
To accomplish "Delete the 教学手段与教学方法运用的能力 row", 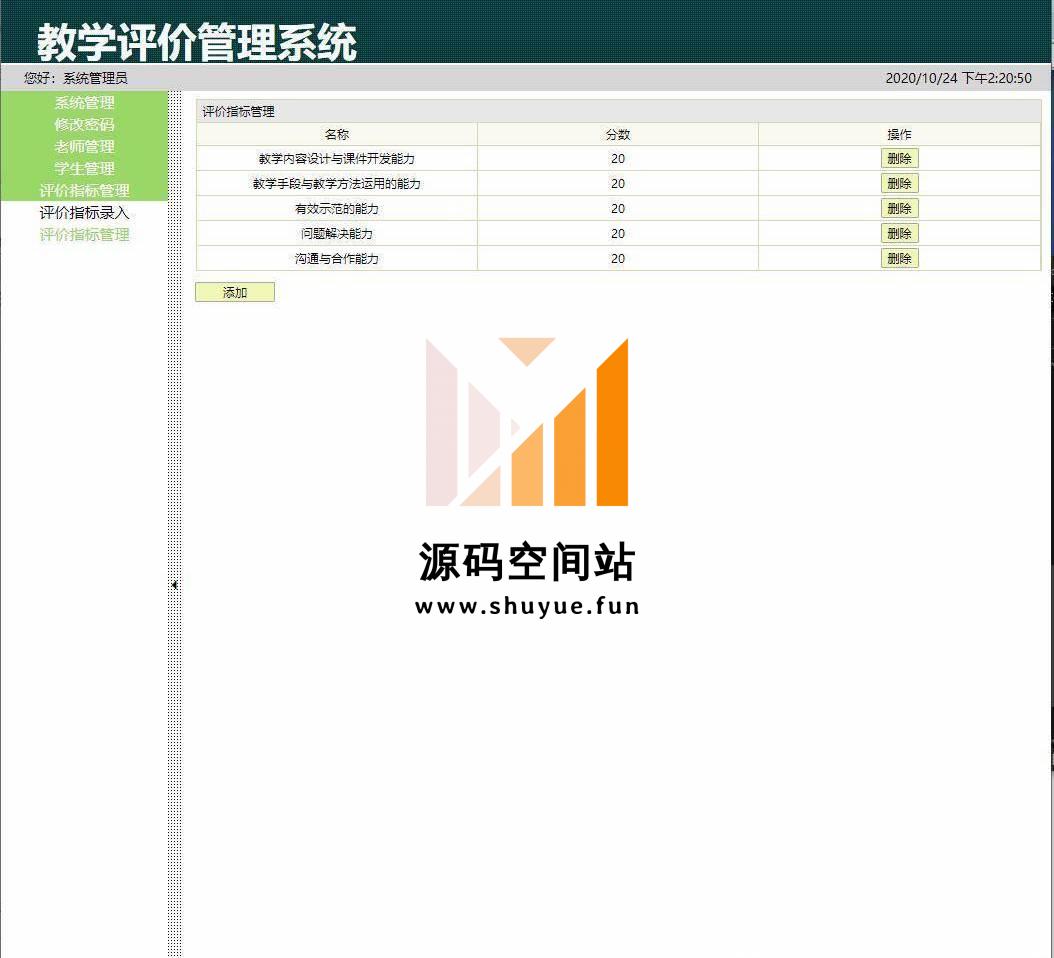I will click(899, 184).
